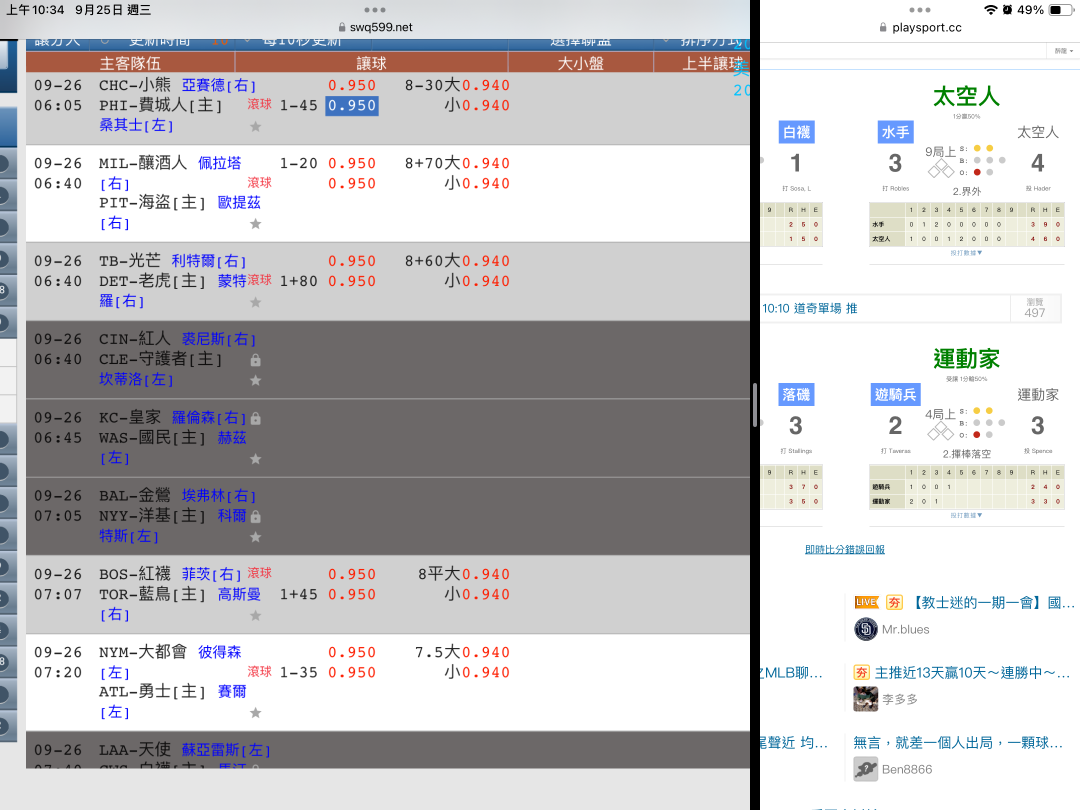1080x810 pixels.
Task: Click 滾球 tag in BOS-紅襪 row
Action: click(x=260, y=573)
